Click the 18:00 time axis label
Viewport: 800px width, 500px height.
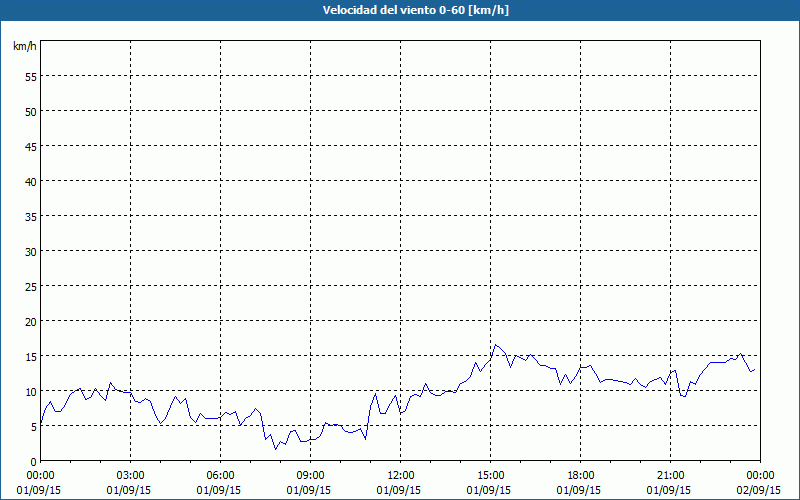tap(581, 475)
